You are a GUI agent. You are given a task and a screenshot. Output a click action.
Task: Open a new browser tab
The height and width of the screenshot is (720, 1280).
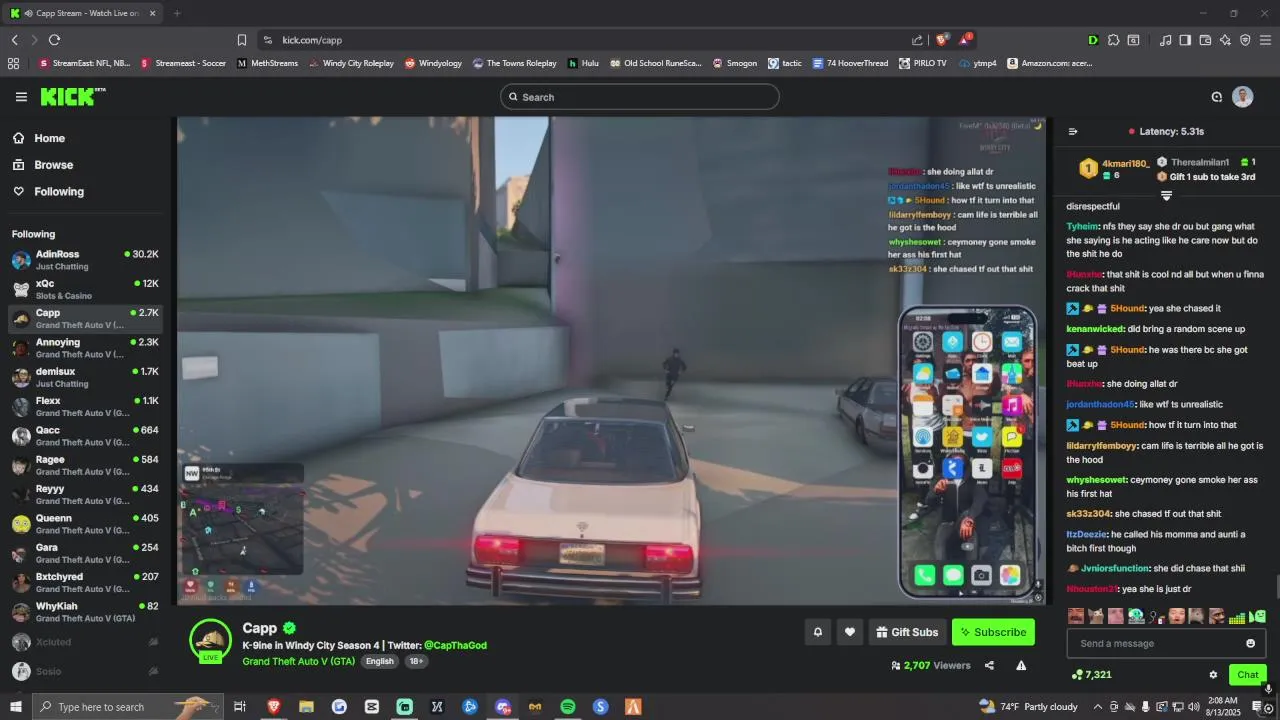click(177, 13)
